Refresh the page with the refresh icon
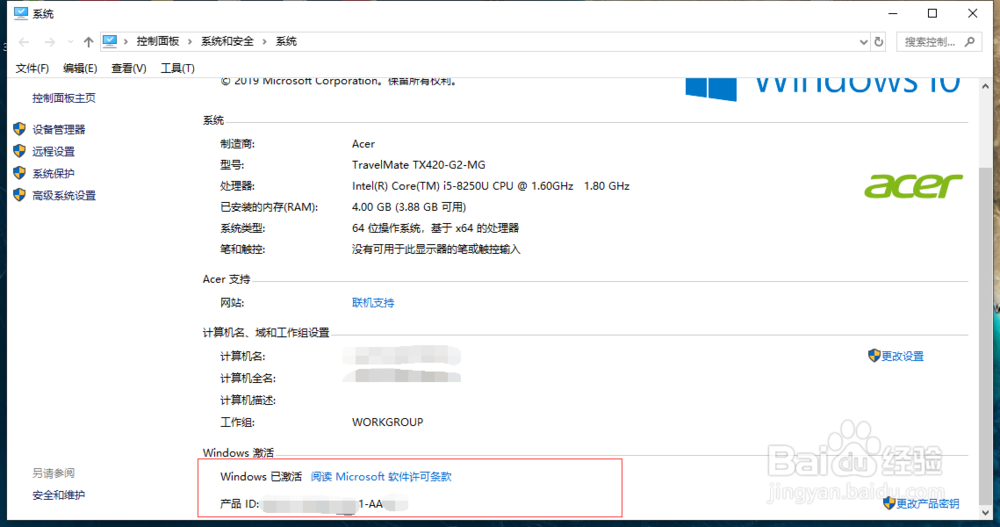 (x=879, y=42)
